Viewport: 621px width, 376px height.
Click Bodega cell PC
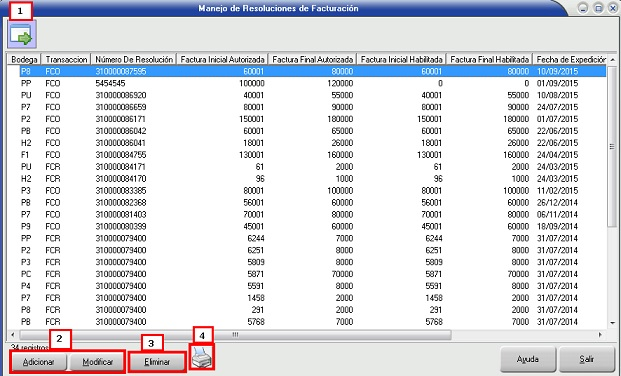[26, 274]
